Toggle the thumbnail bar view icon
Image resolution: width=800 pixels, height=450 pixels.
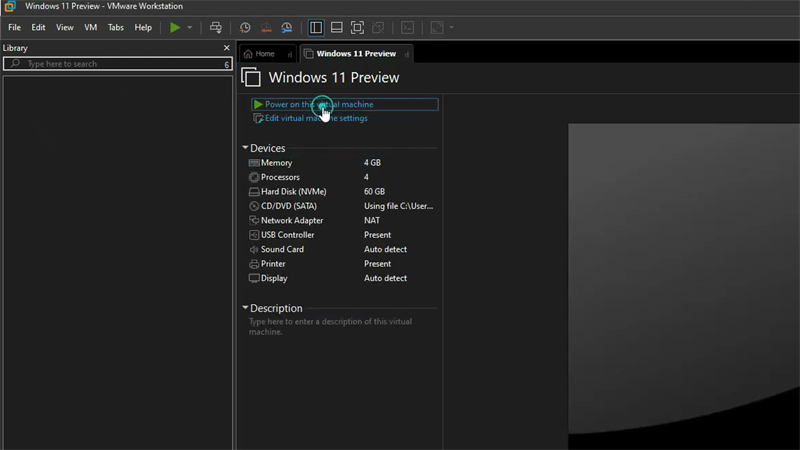point(336,28)
